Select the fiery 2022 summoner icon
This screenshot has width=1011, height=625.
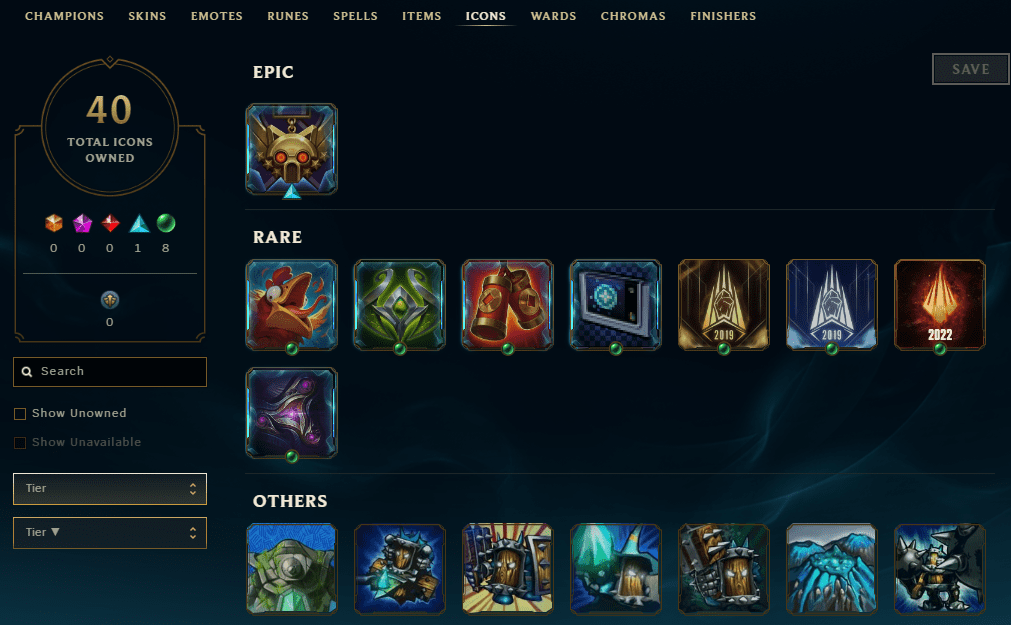tap(939, 305)
